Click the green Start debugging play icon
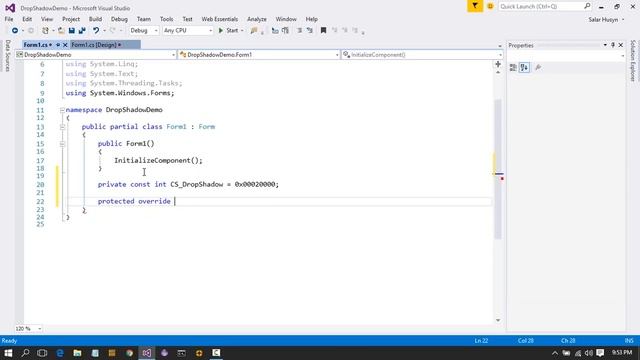Screen dimensions: 640x360 point(221,31)
